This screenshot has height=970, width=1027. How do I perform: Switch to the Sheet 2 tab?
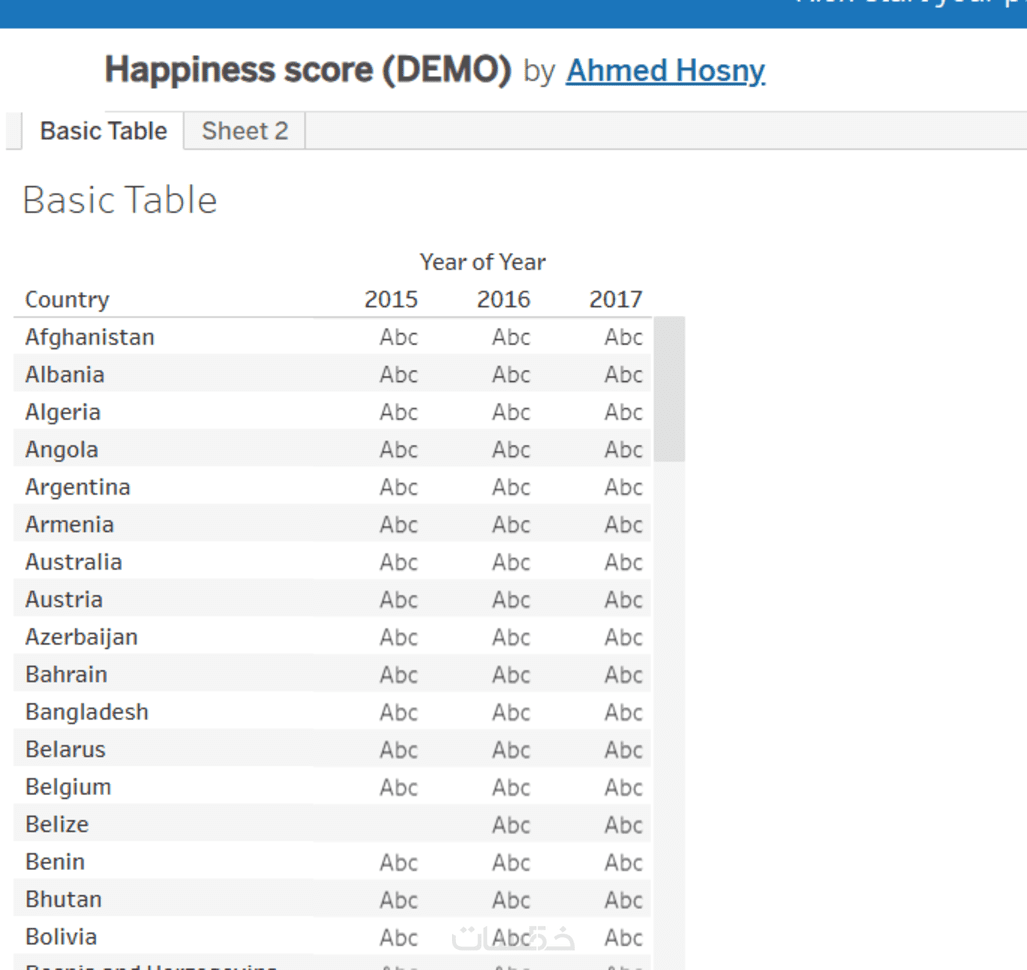point(244,131)
